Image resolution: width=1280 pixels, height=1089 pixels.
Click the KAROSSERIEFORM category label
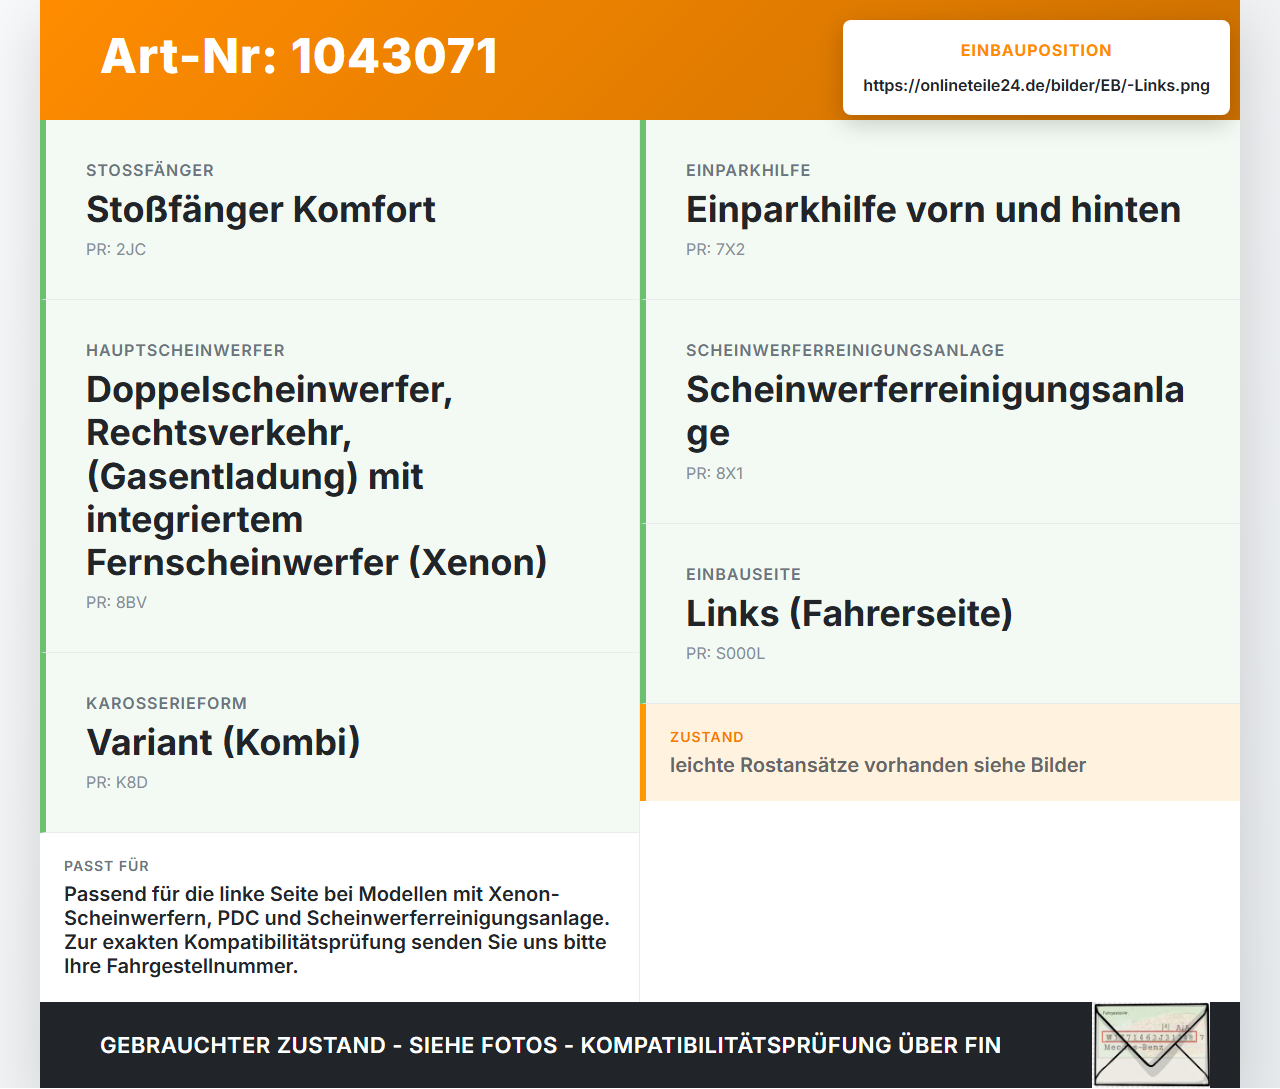tap(166, 703)
